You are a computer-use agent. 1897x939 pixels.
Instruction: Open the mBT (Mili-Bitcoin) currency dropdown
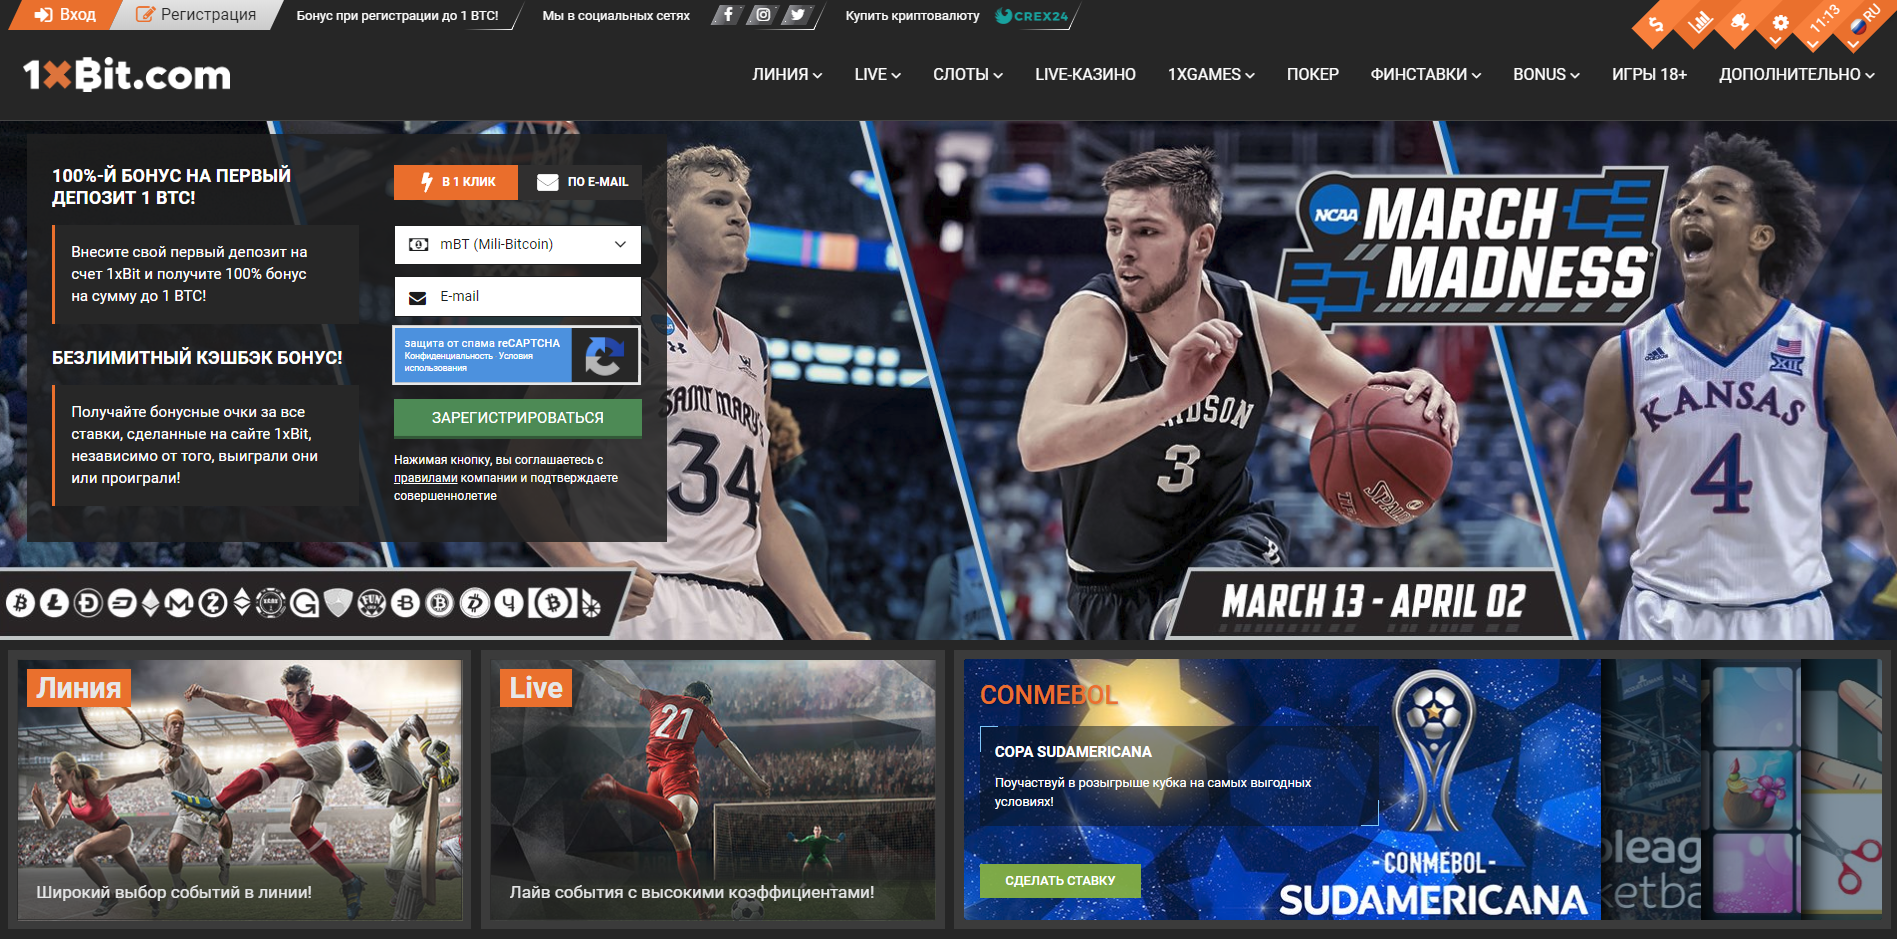click(517, 244)
